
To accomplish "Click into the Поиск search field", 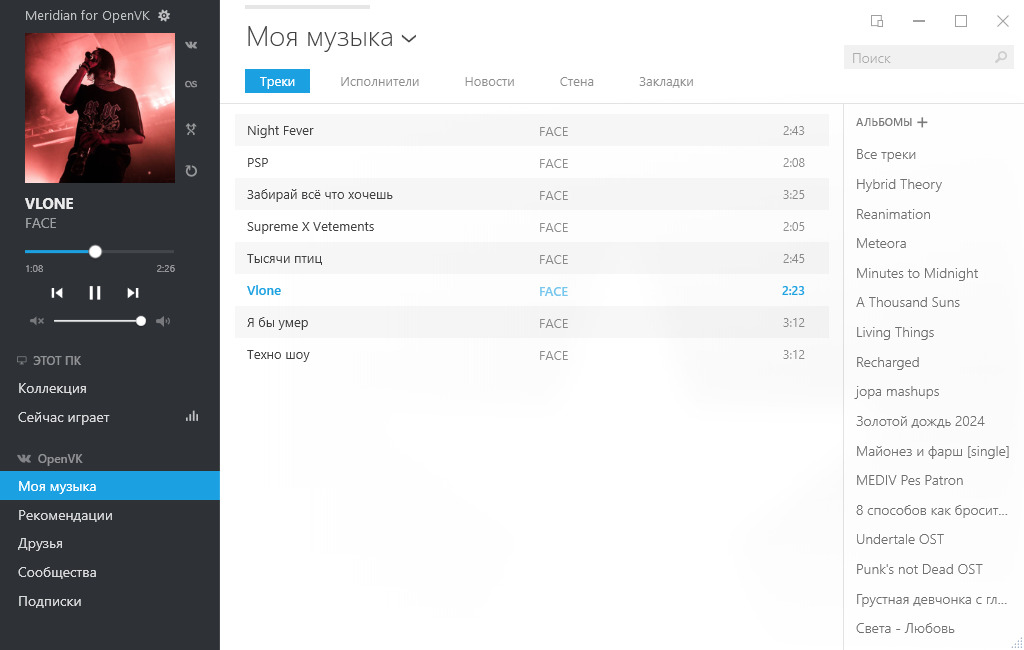I will point(918,58).
